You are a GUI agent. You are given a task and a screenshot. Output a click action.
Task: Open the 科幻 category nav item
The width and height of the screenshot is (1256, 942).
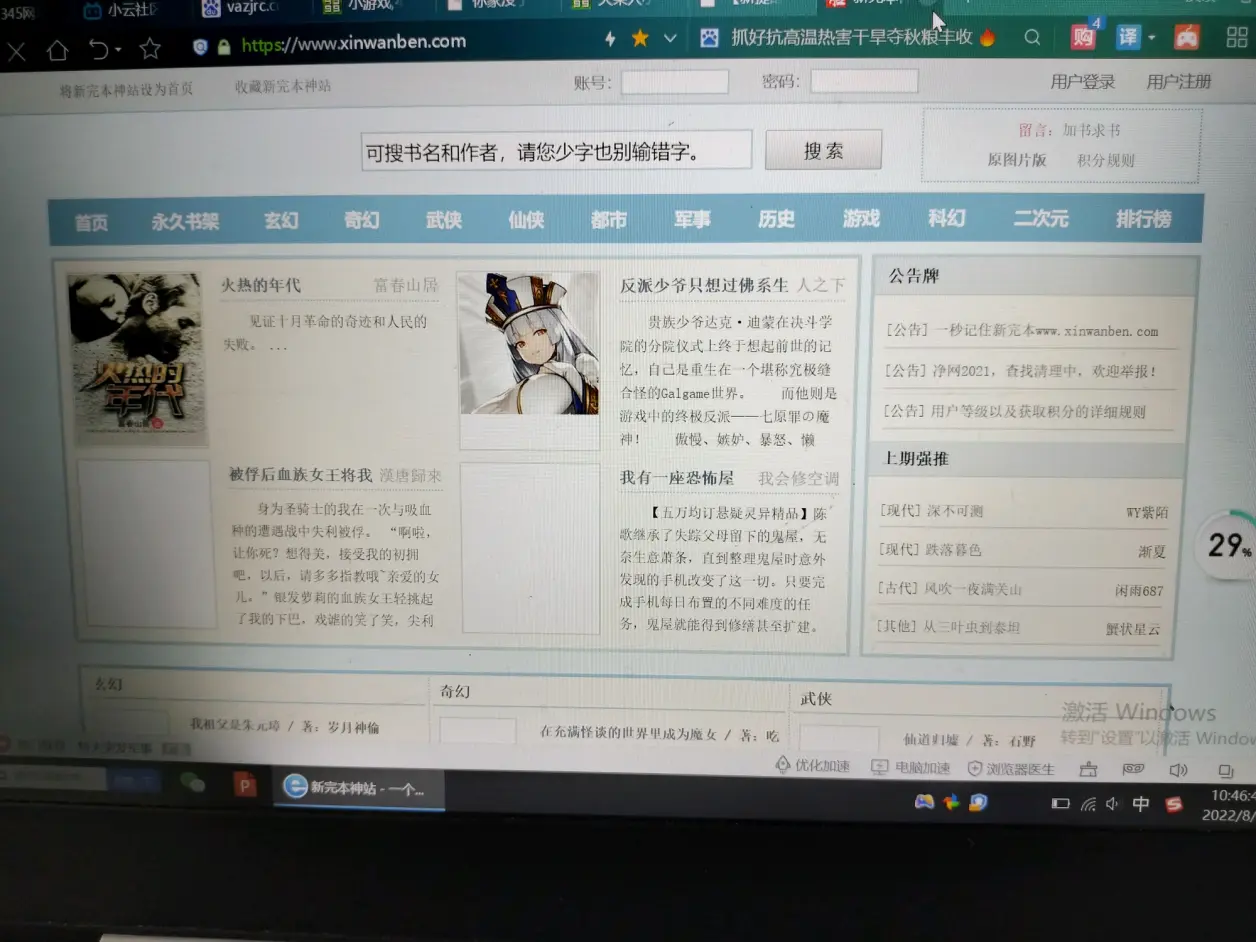click(x=946, y=218)
